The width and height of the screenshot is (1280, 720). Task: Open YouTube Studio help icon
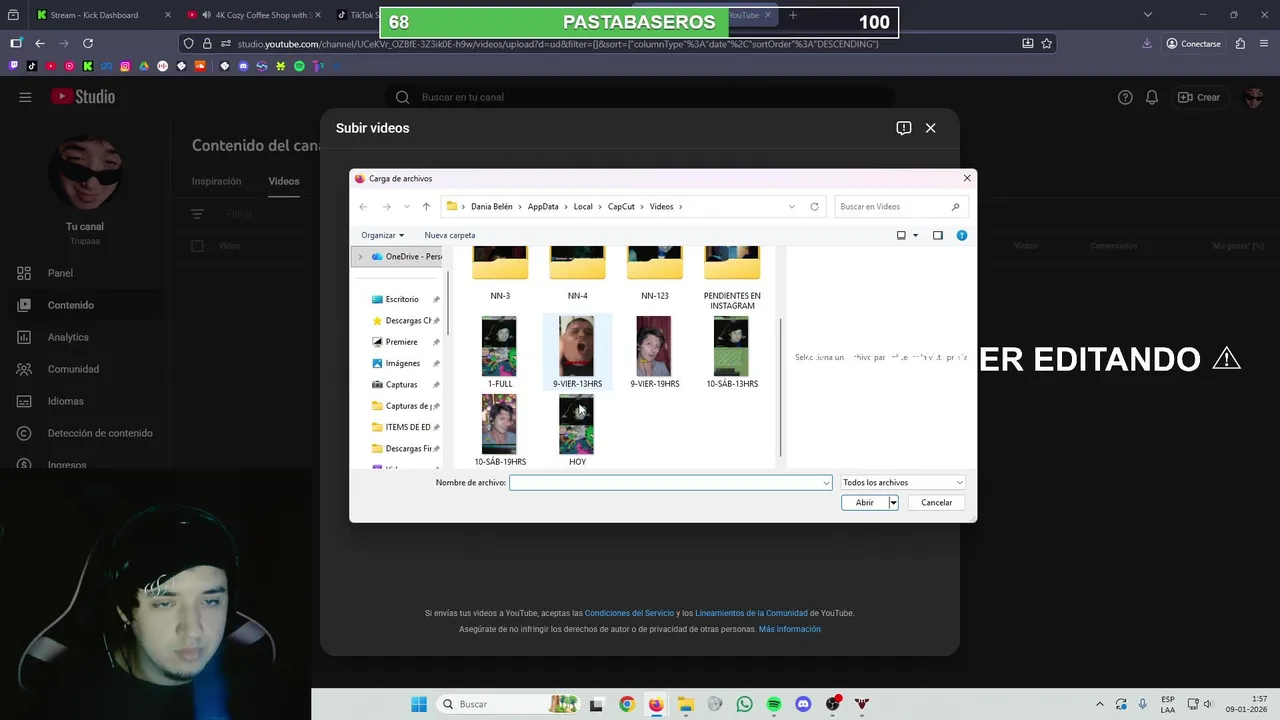pyautogui.click(x=1125, y=97)
